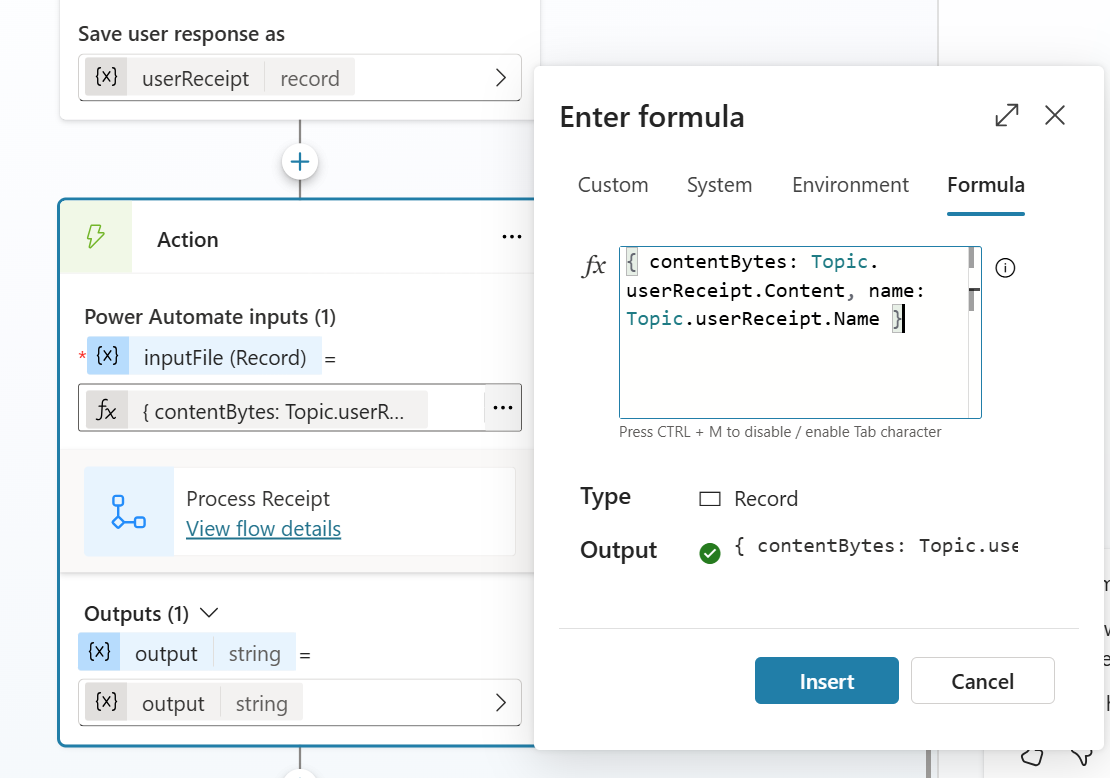Close the Enter formula dialog
This screenshot has height=778, width=1110.
coord(1055,116)
